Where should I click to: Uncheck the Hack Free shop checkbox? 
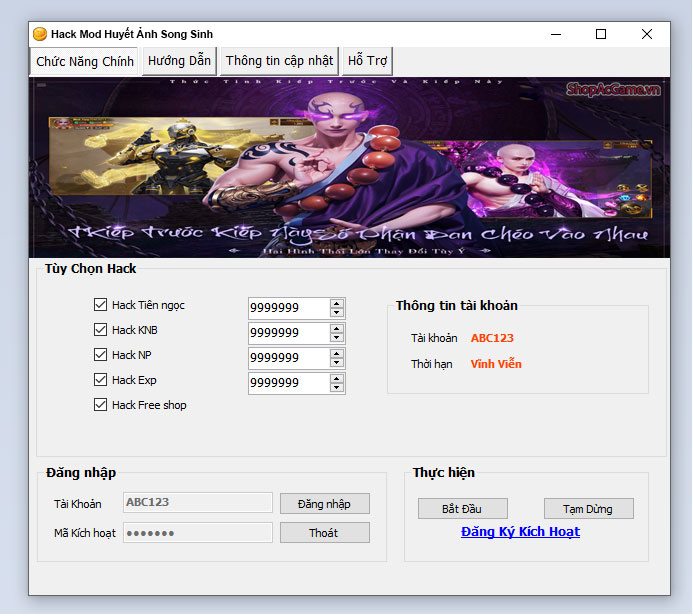tap(100, 405)
